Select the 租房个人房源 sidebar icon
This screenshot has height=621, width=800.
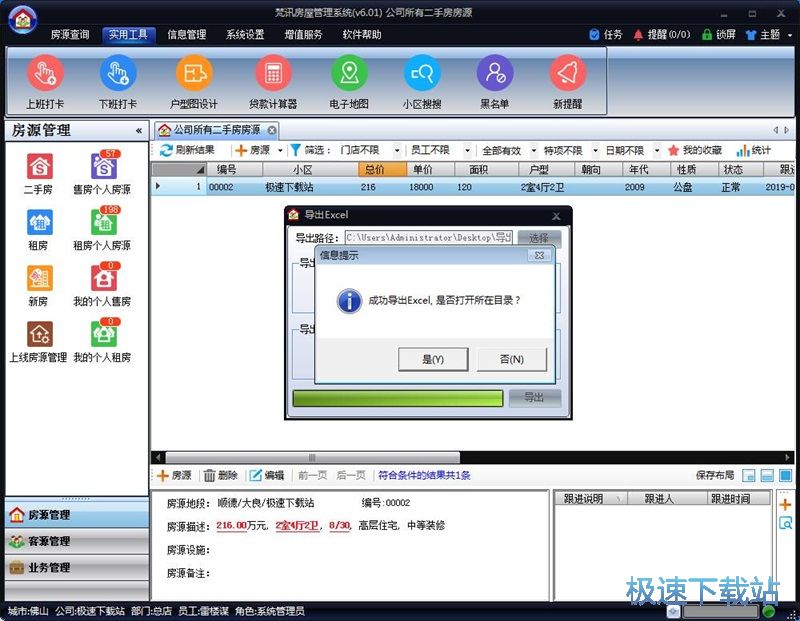pos(104,221)
